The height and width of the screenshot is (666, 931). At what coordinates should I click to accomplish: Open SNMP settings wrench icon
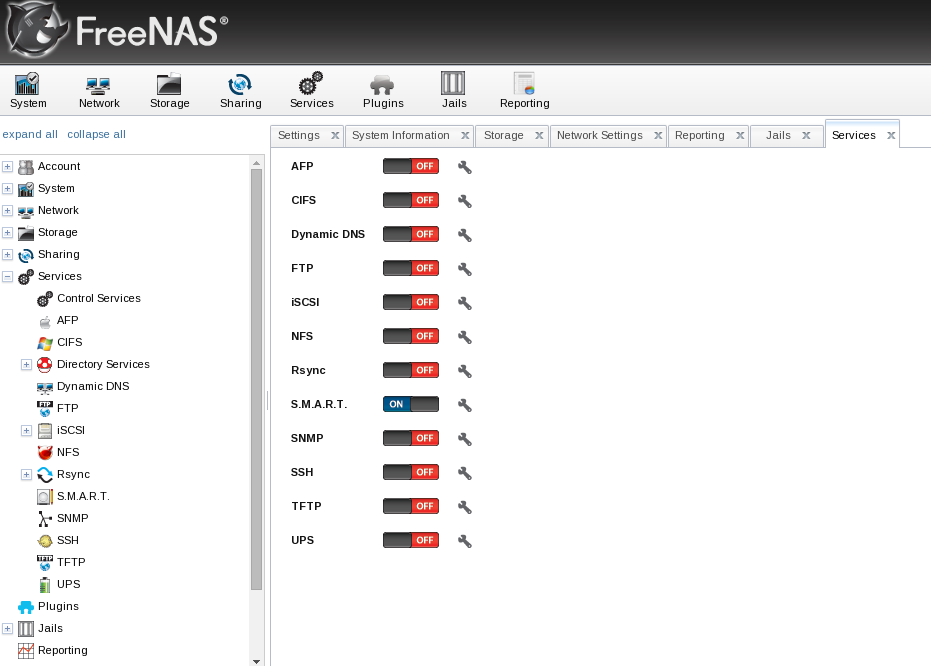[x=464, y=439]
